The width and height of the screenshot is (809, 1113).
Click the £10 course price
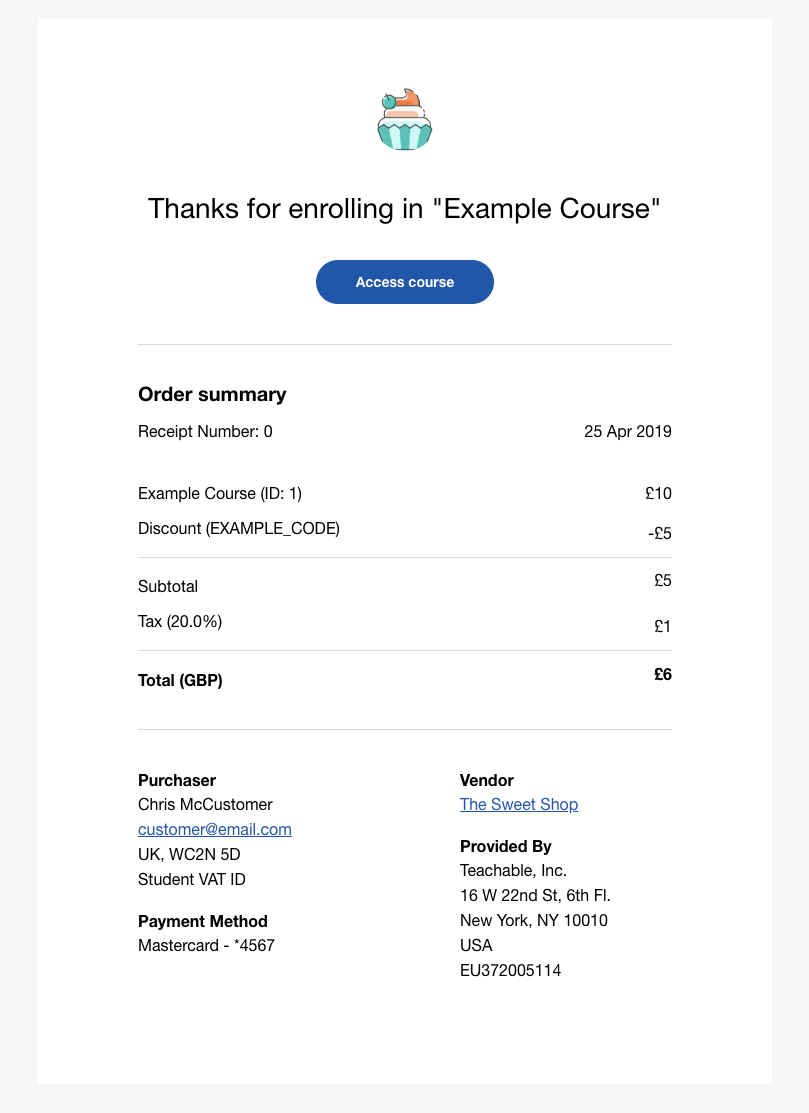point(659,493)
